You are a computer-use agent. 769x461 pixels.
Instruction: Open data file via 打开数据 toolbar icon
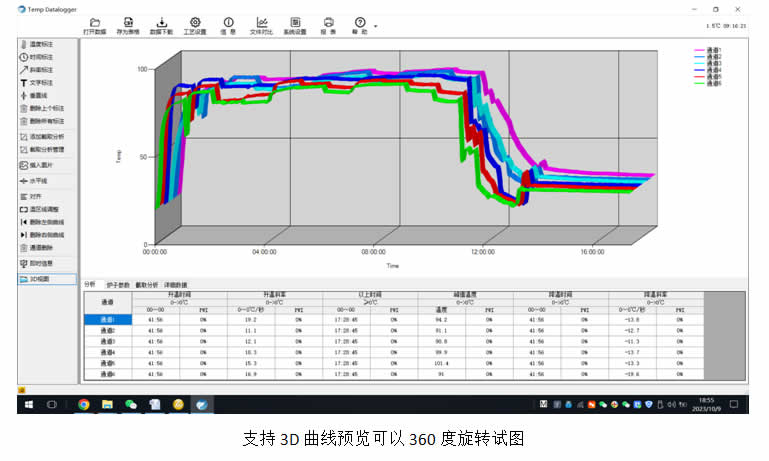tap(95, 26)
